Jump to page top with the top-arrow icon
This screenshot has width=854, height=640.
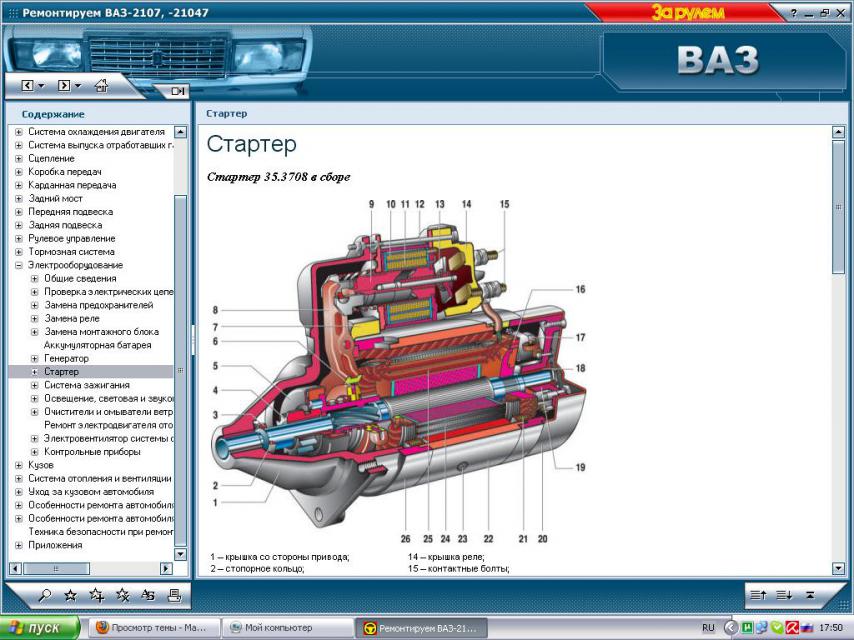810,595
